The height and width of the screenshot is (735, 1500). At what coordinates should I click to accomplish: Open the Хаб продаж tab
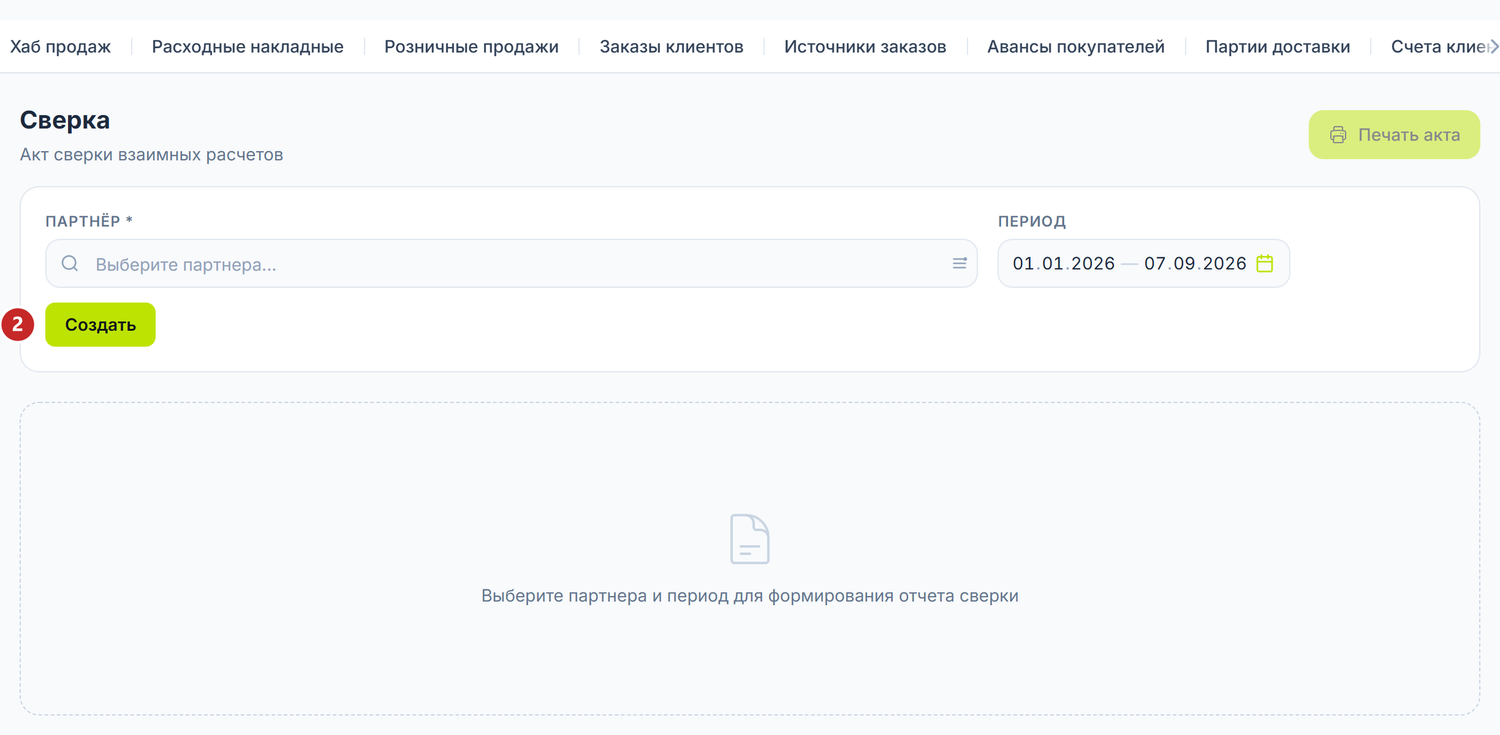pyautogui.click(x=60, y=46)
